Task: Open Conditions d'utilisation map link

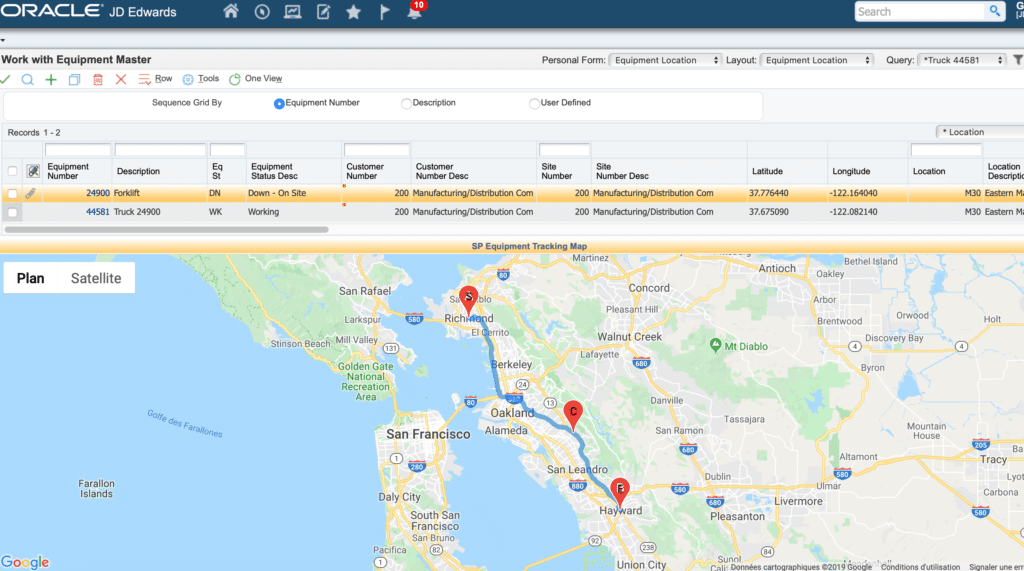Action: [920, 567]
